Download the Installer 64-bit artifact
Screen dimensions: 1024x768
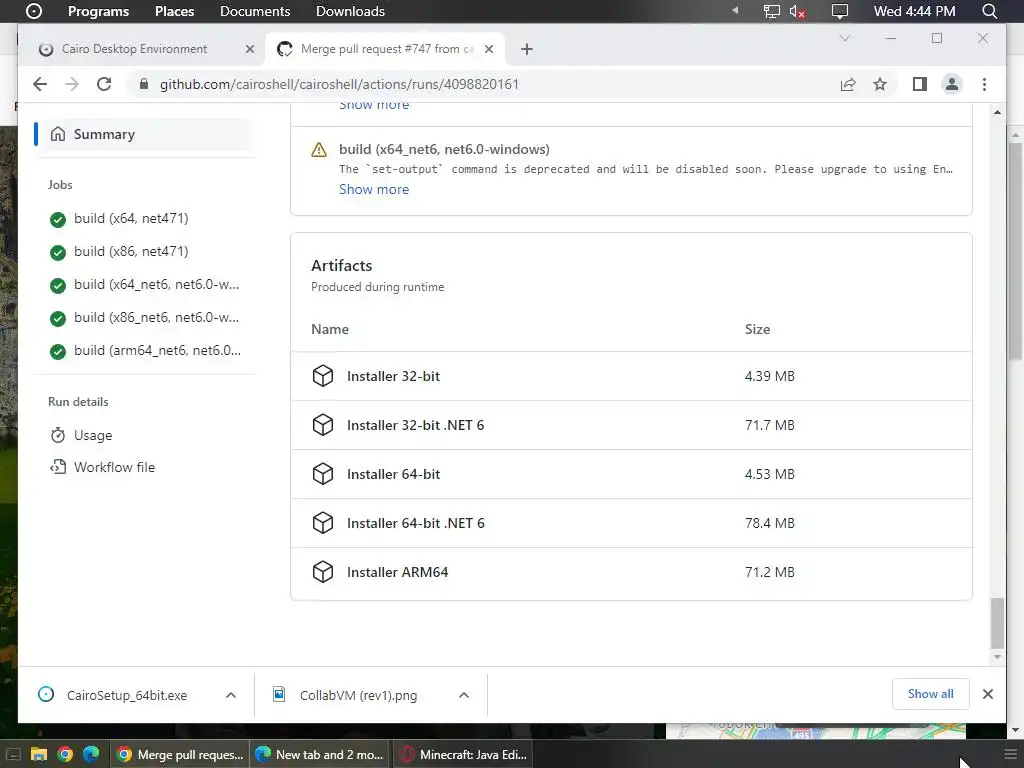(393, 474)
